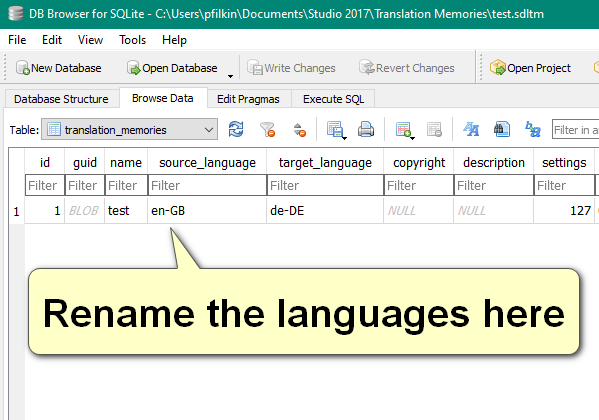The width and height of the screenshot is (599, 420).
Task: Open the File menu
Action: pyautogui.click(x=17, y=40)
